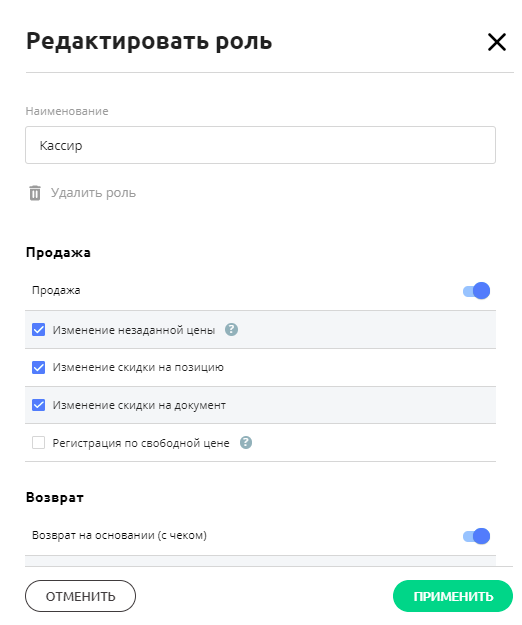This screenshot has height=625, width=522.
Task: Click the Удалить роль link
Action: coord(93,193)
